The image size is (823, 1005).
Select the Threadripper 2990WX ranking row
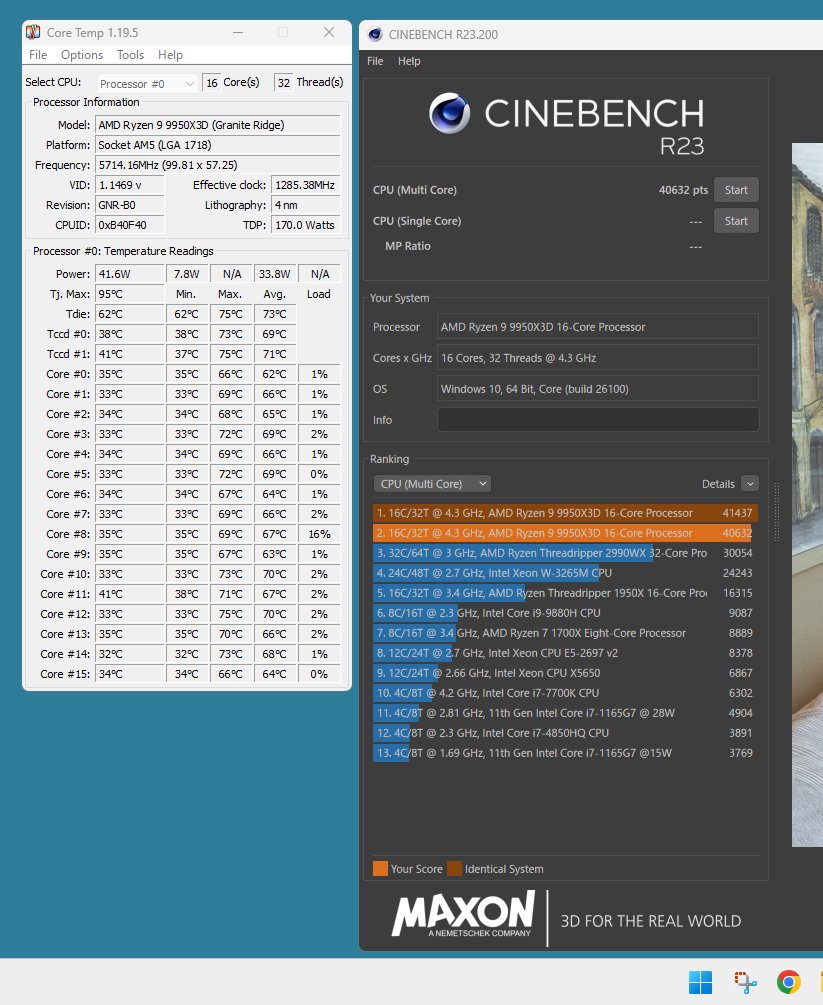[565, 552]
